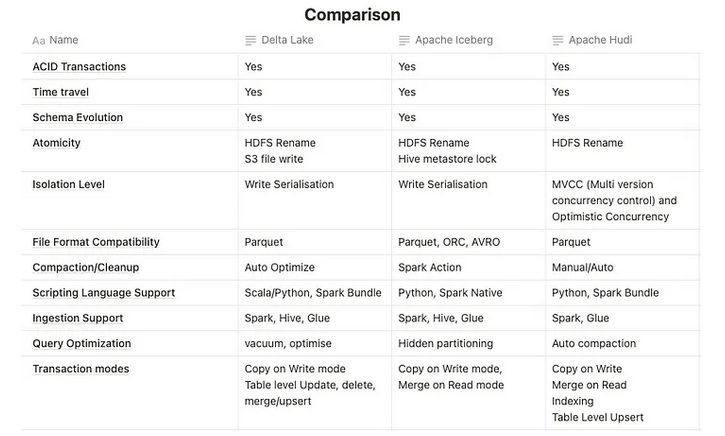
Task: Open the Apache Hudi column header menu
Action: click(600, 41)
